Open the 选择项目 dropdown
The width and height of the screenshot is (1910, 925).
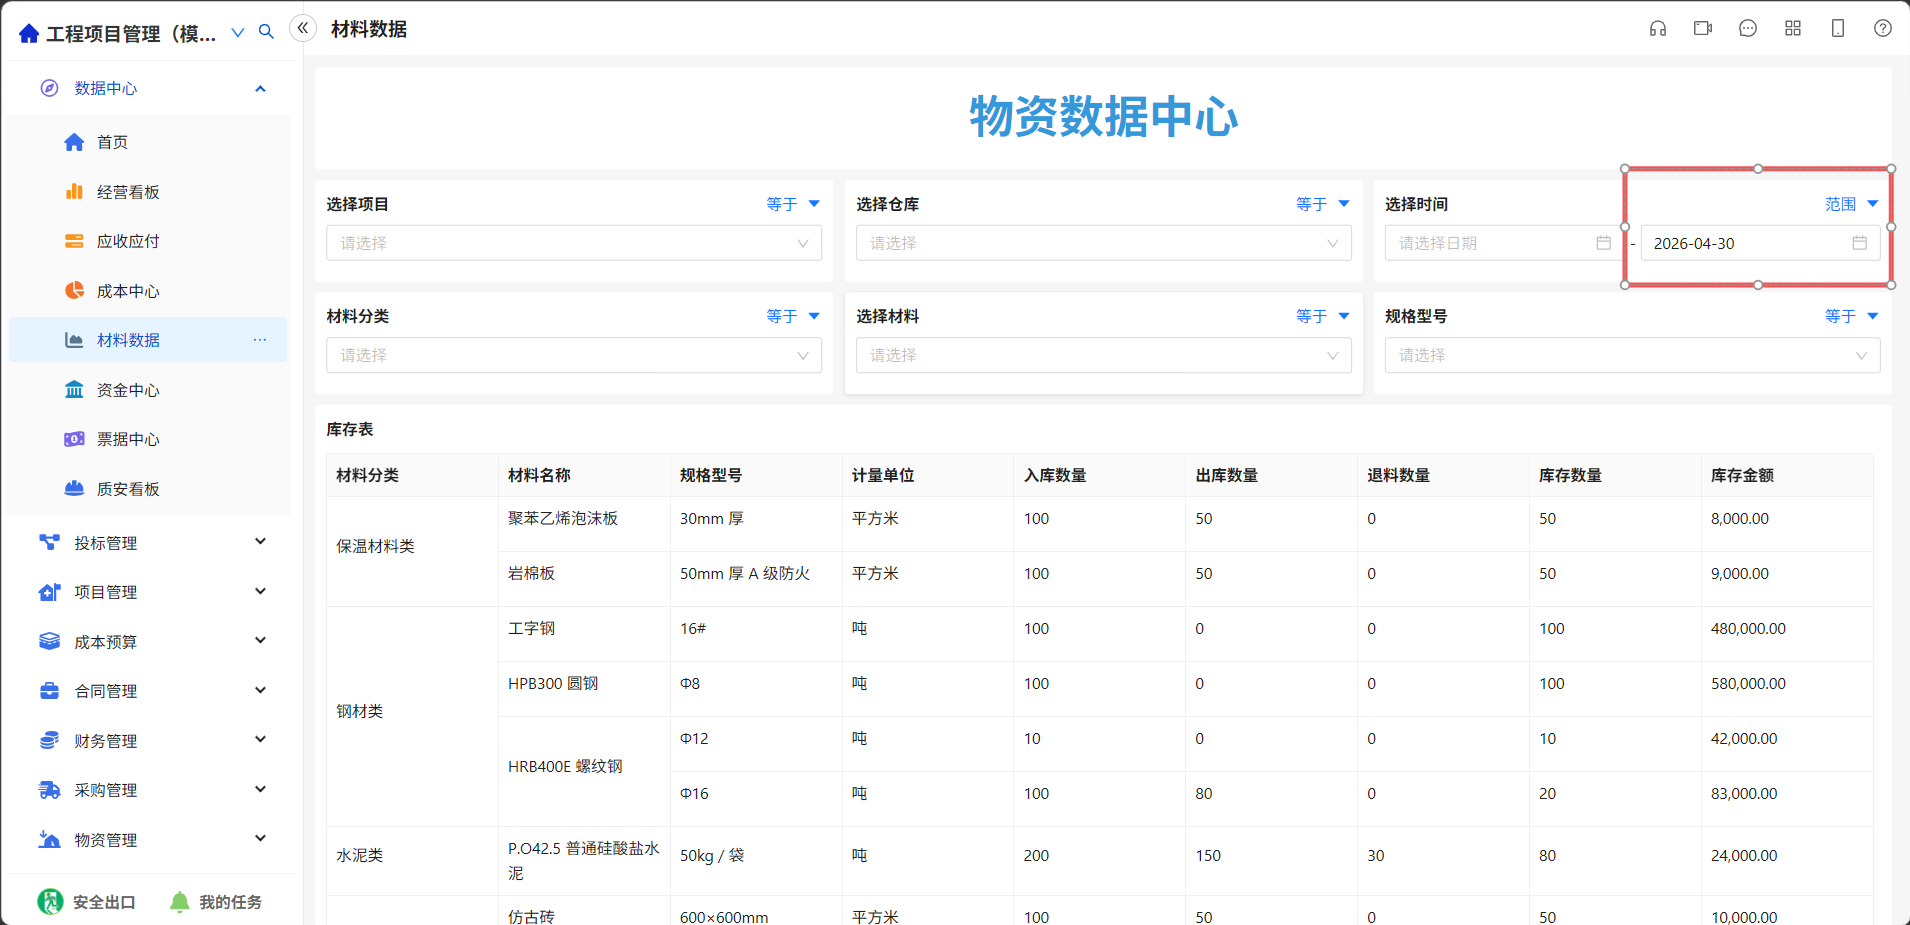(574, 243)
